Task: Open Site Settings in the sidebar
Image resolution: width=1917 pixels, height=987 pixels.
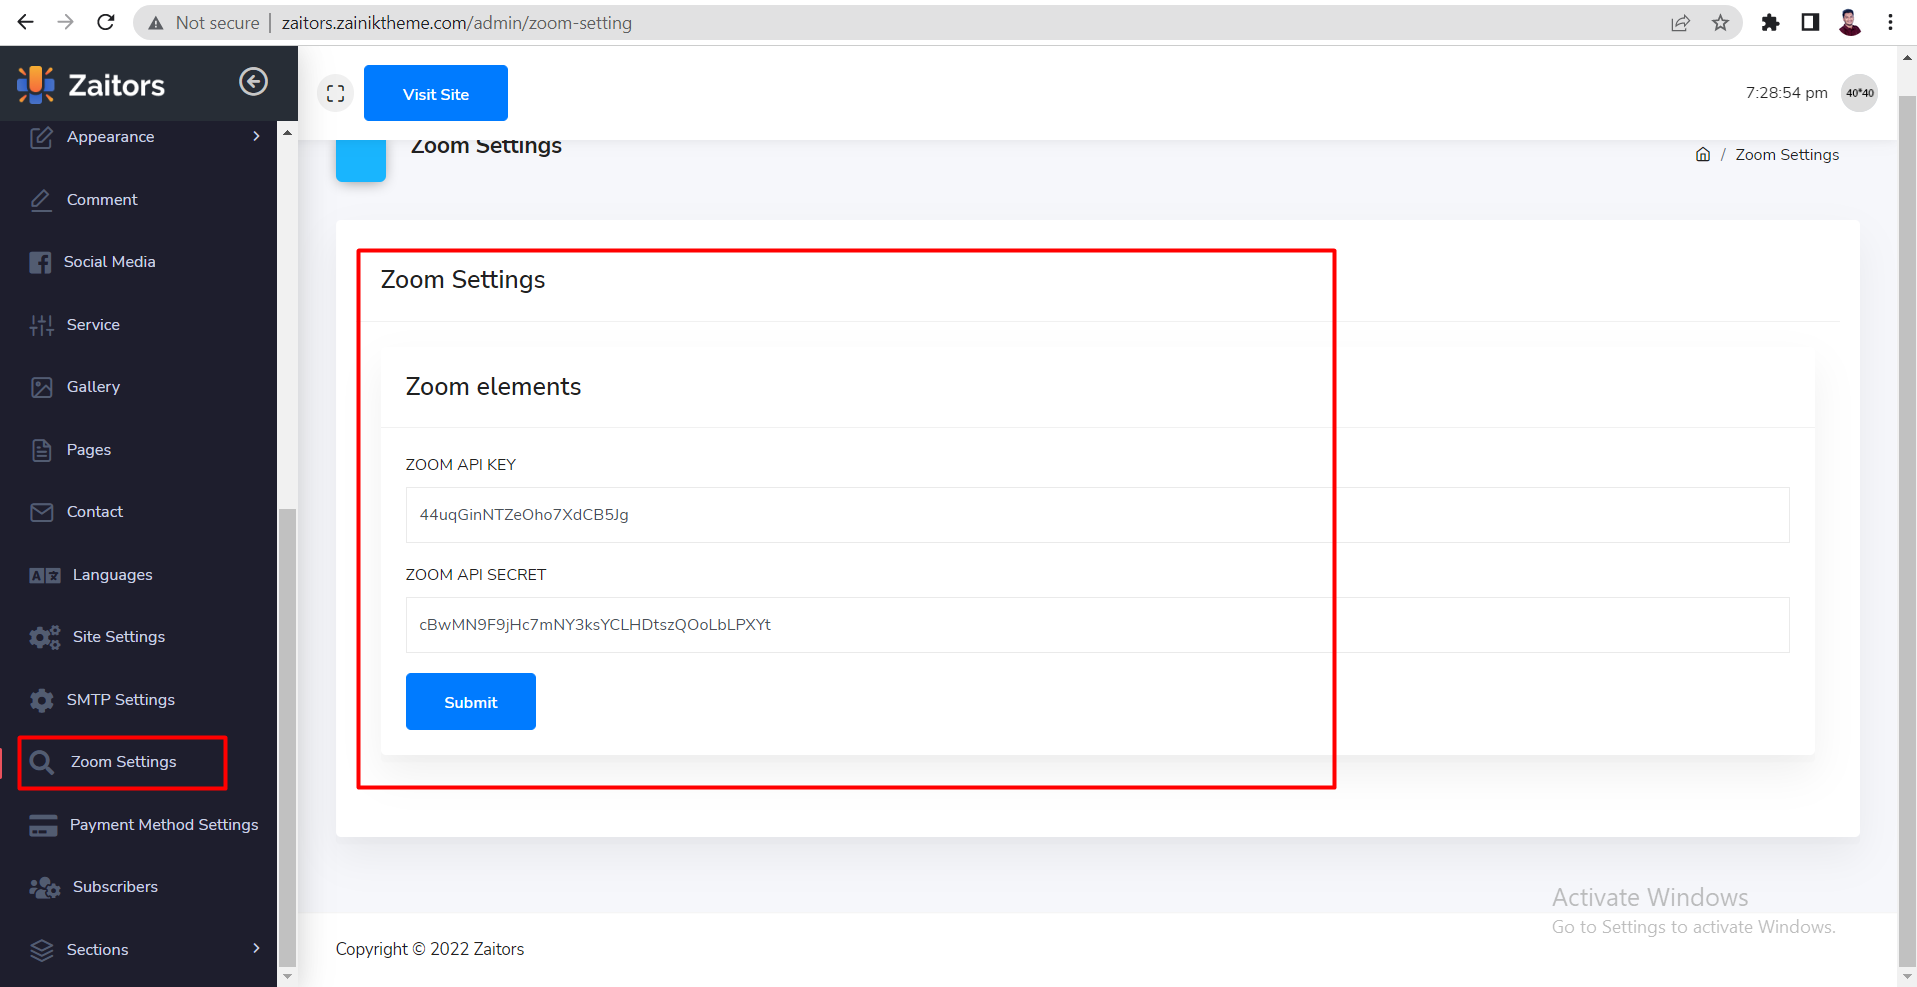Action: [119, 637]
